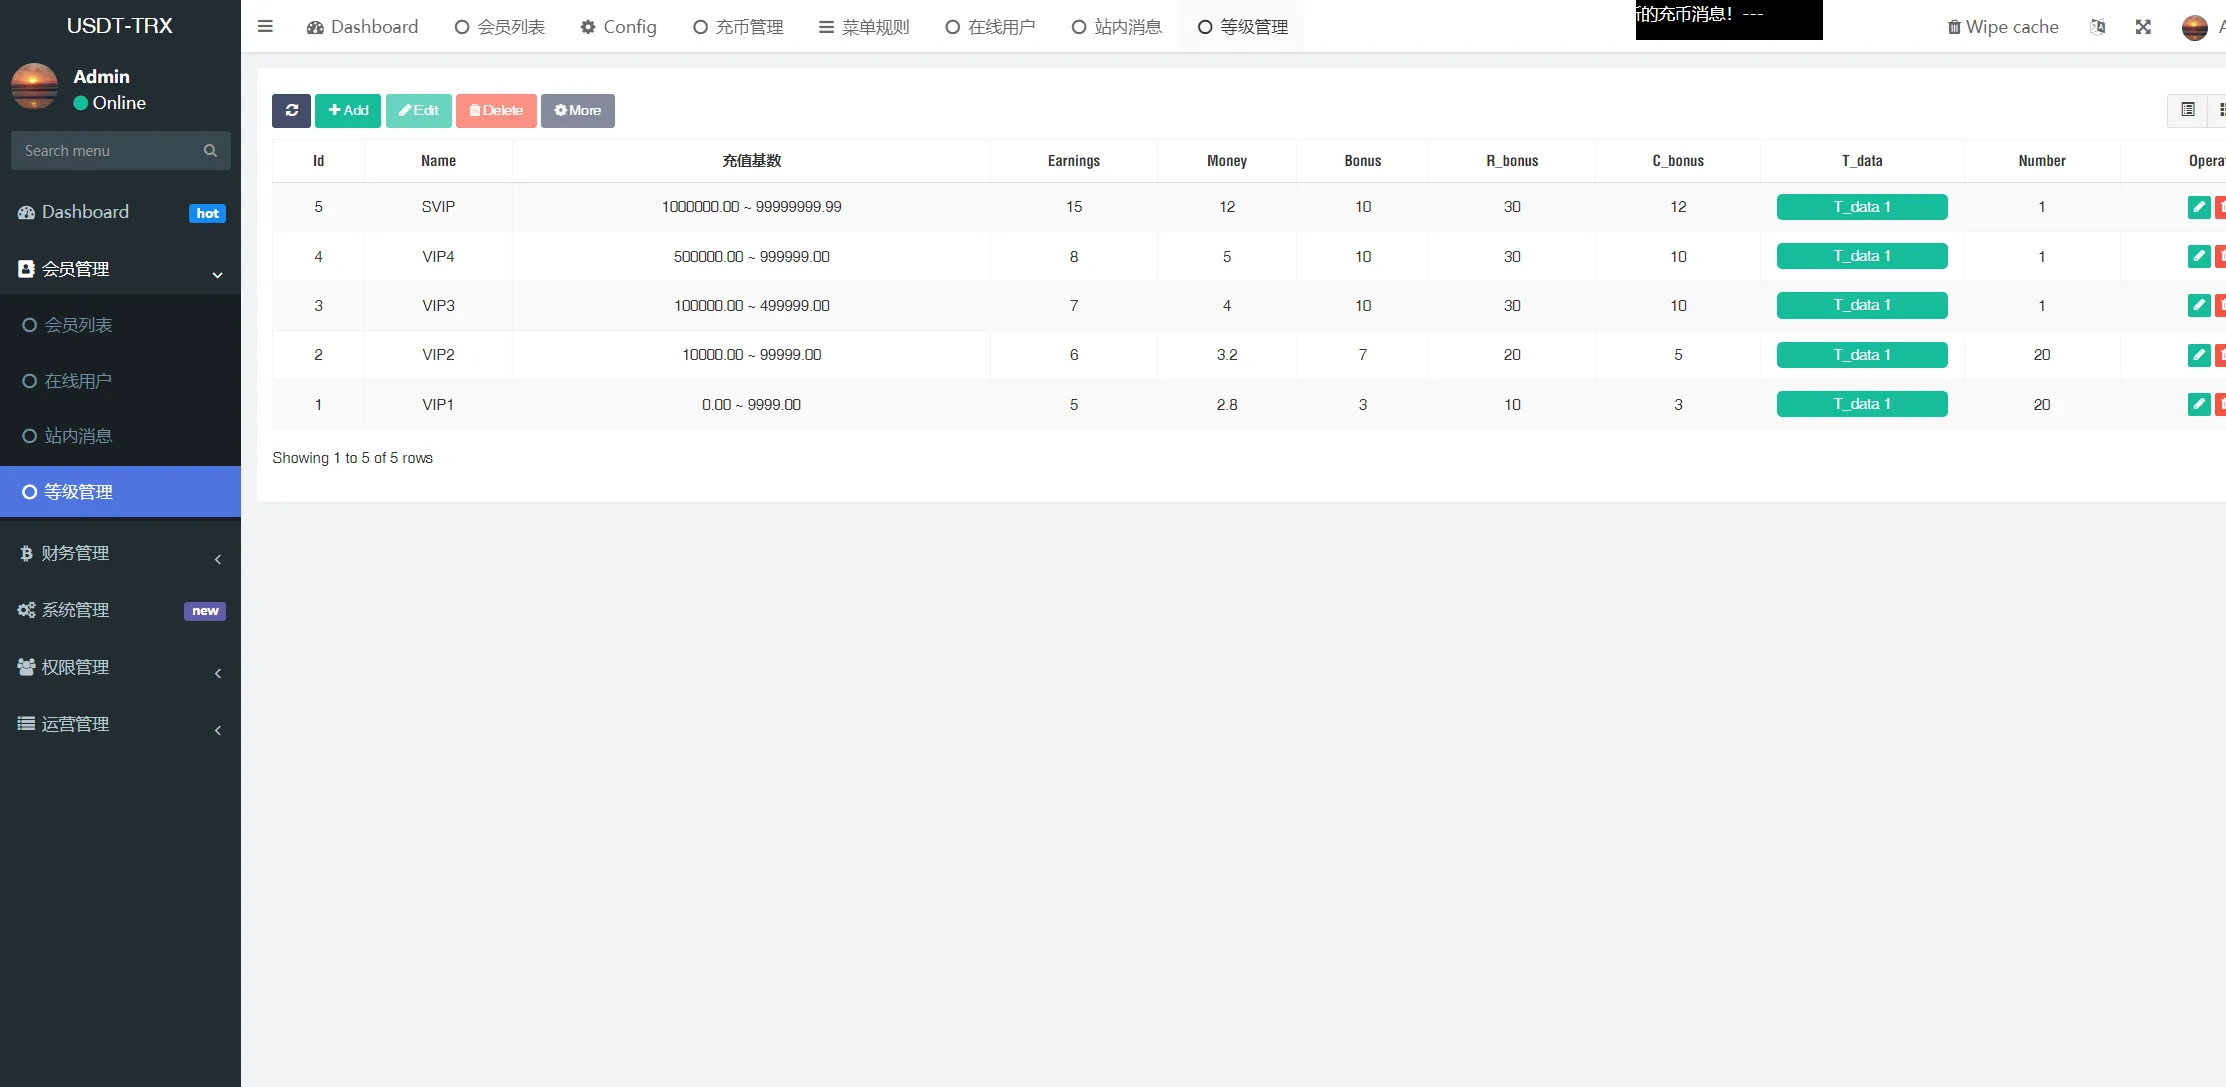Viewport: 2226px width, 1087px height.
Task: Click the Wipe cache trash icon
Action: tap(1953, 27)
